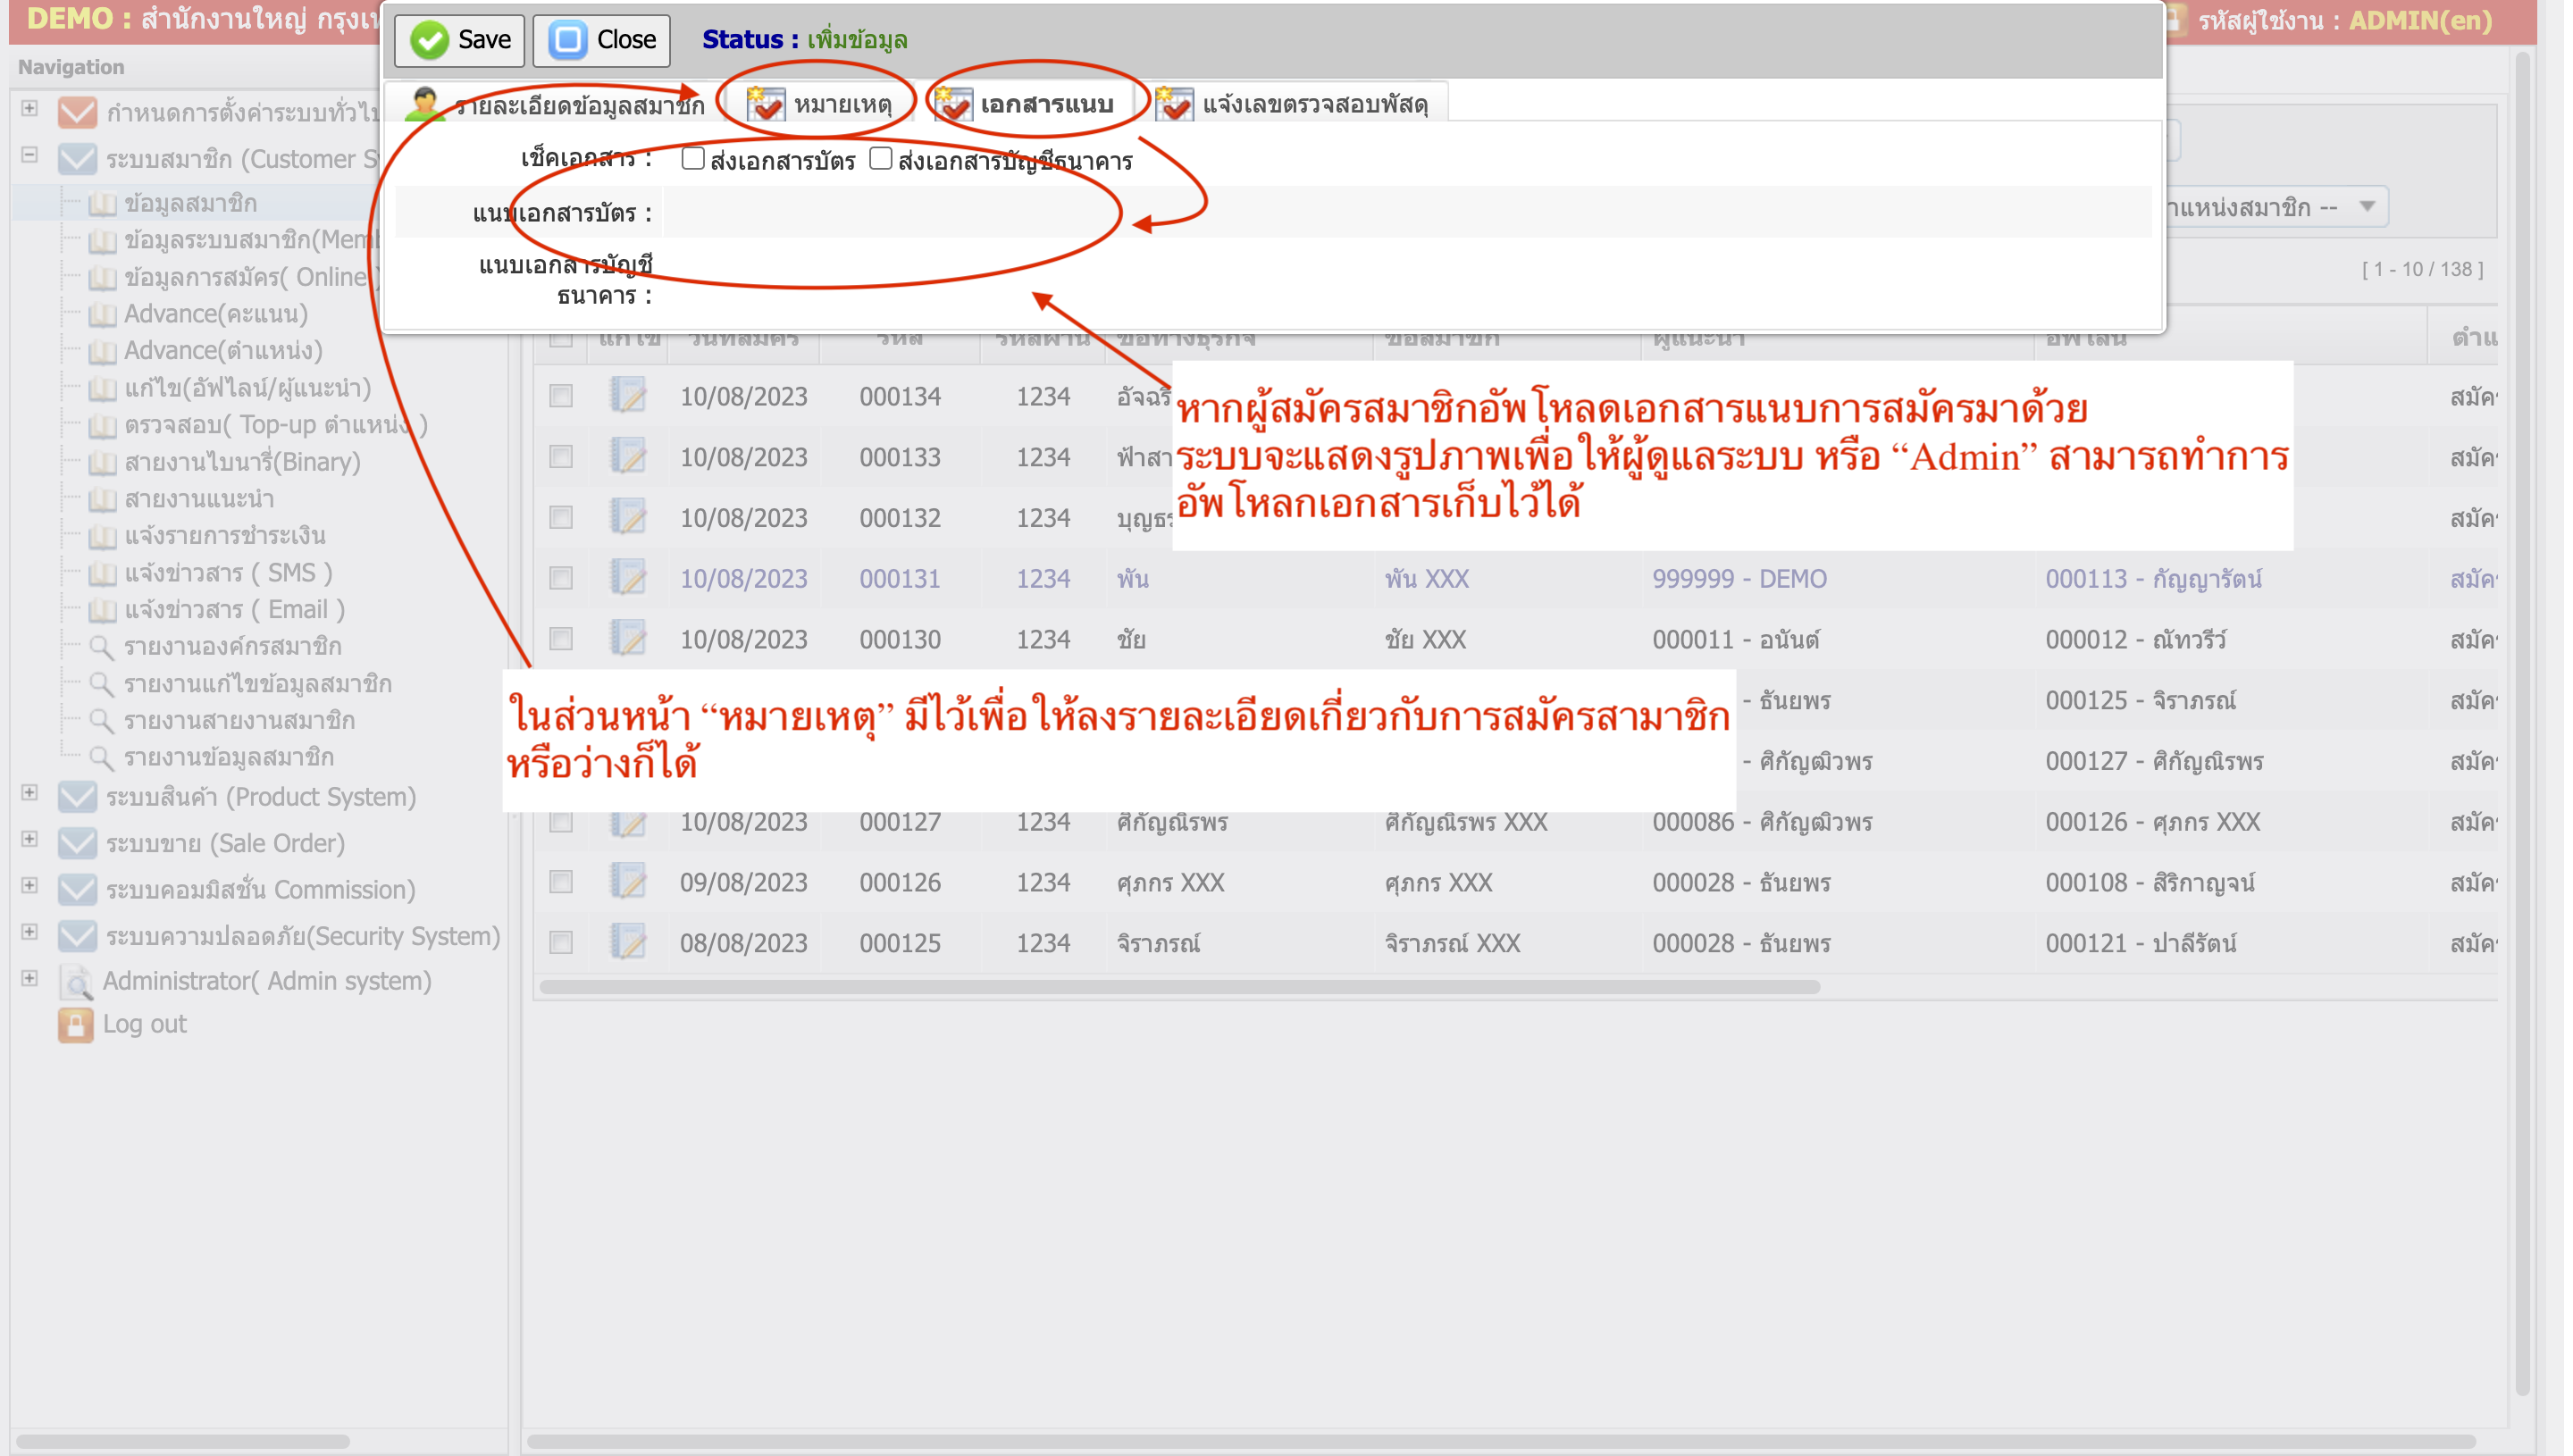Screen dimensions: 2573x1456
Task: Click the edit icon for member 000125
Action: 629,942
